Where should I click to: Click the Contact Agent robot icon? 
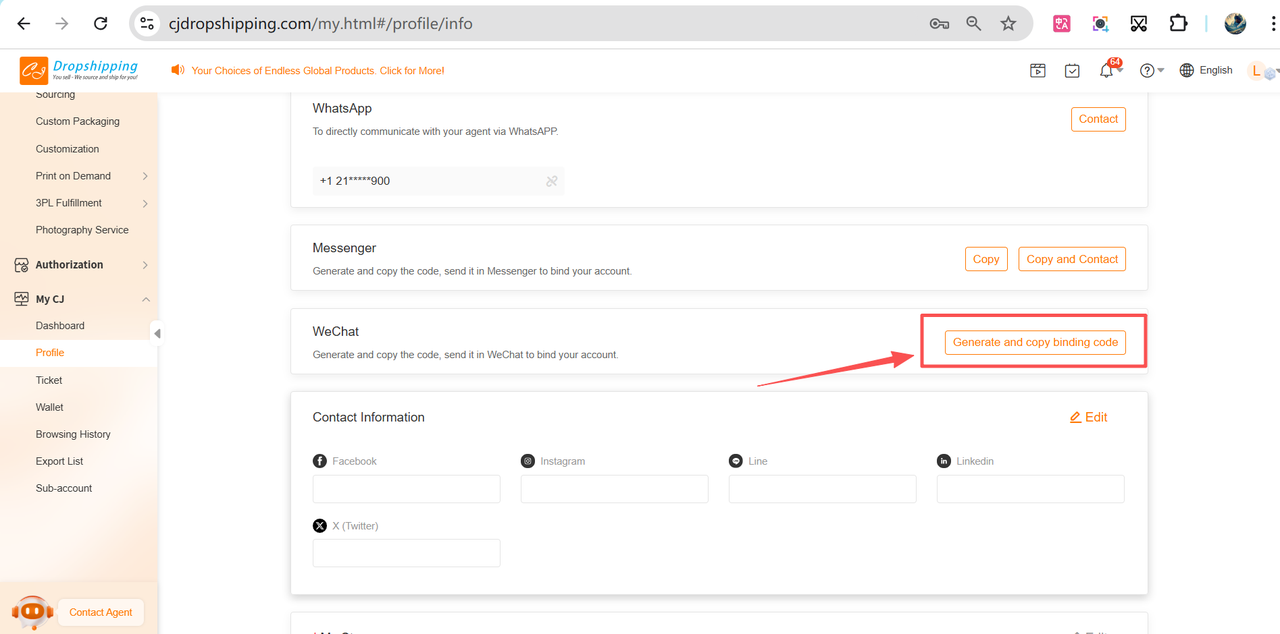coord(32,612)
